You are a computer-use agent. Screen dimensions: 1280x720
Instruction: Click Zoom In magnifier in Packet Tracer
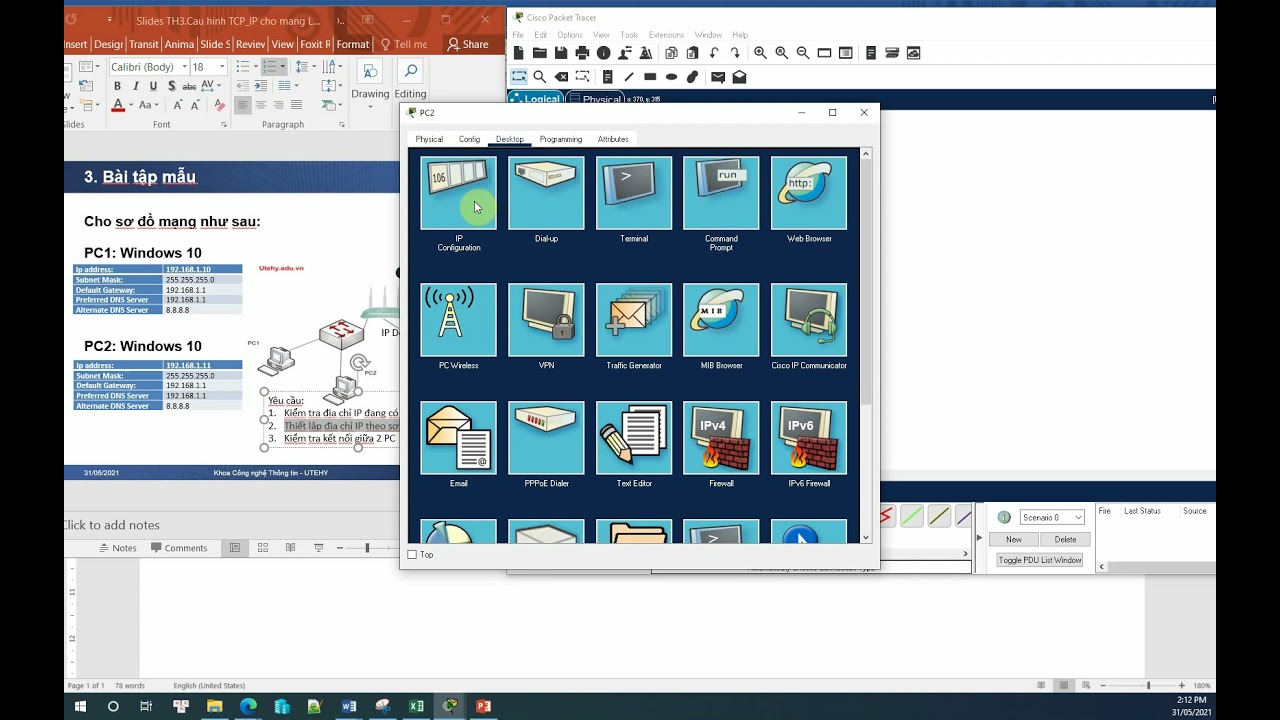click(760, 53)
